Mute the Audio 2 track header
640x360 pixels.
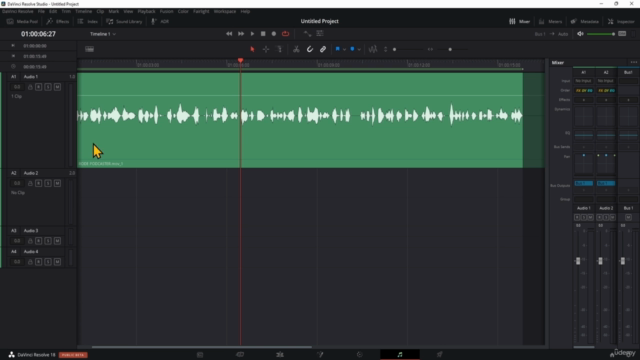click(58, 183)
